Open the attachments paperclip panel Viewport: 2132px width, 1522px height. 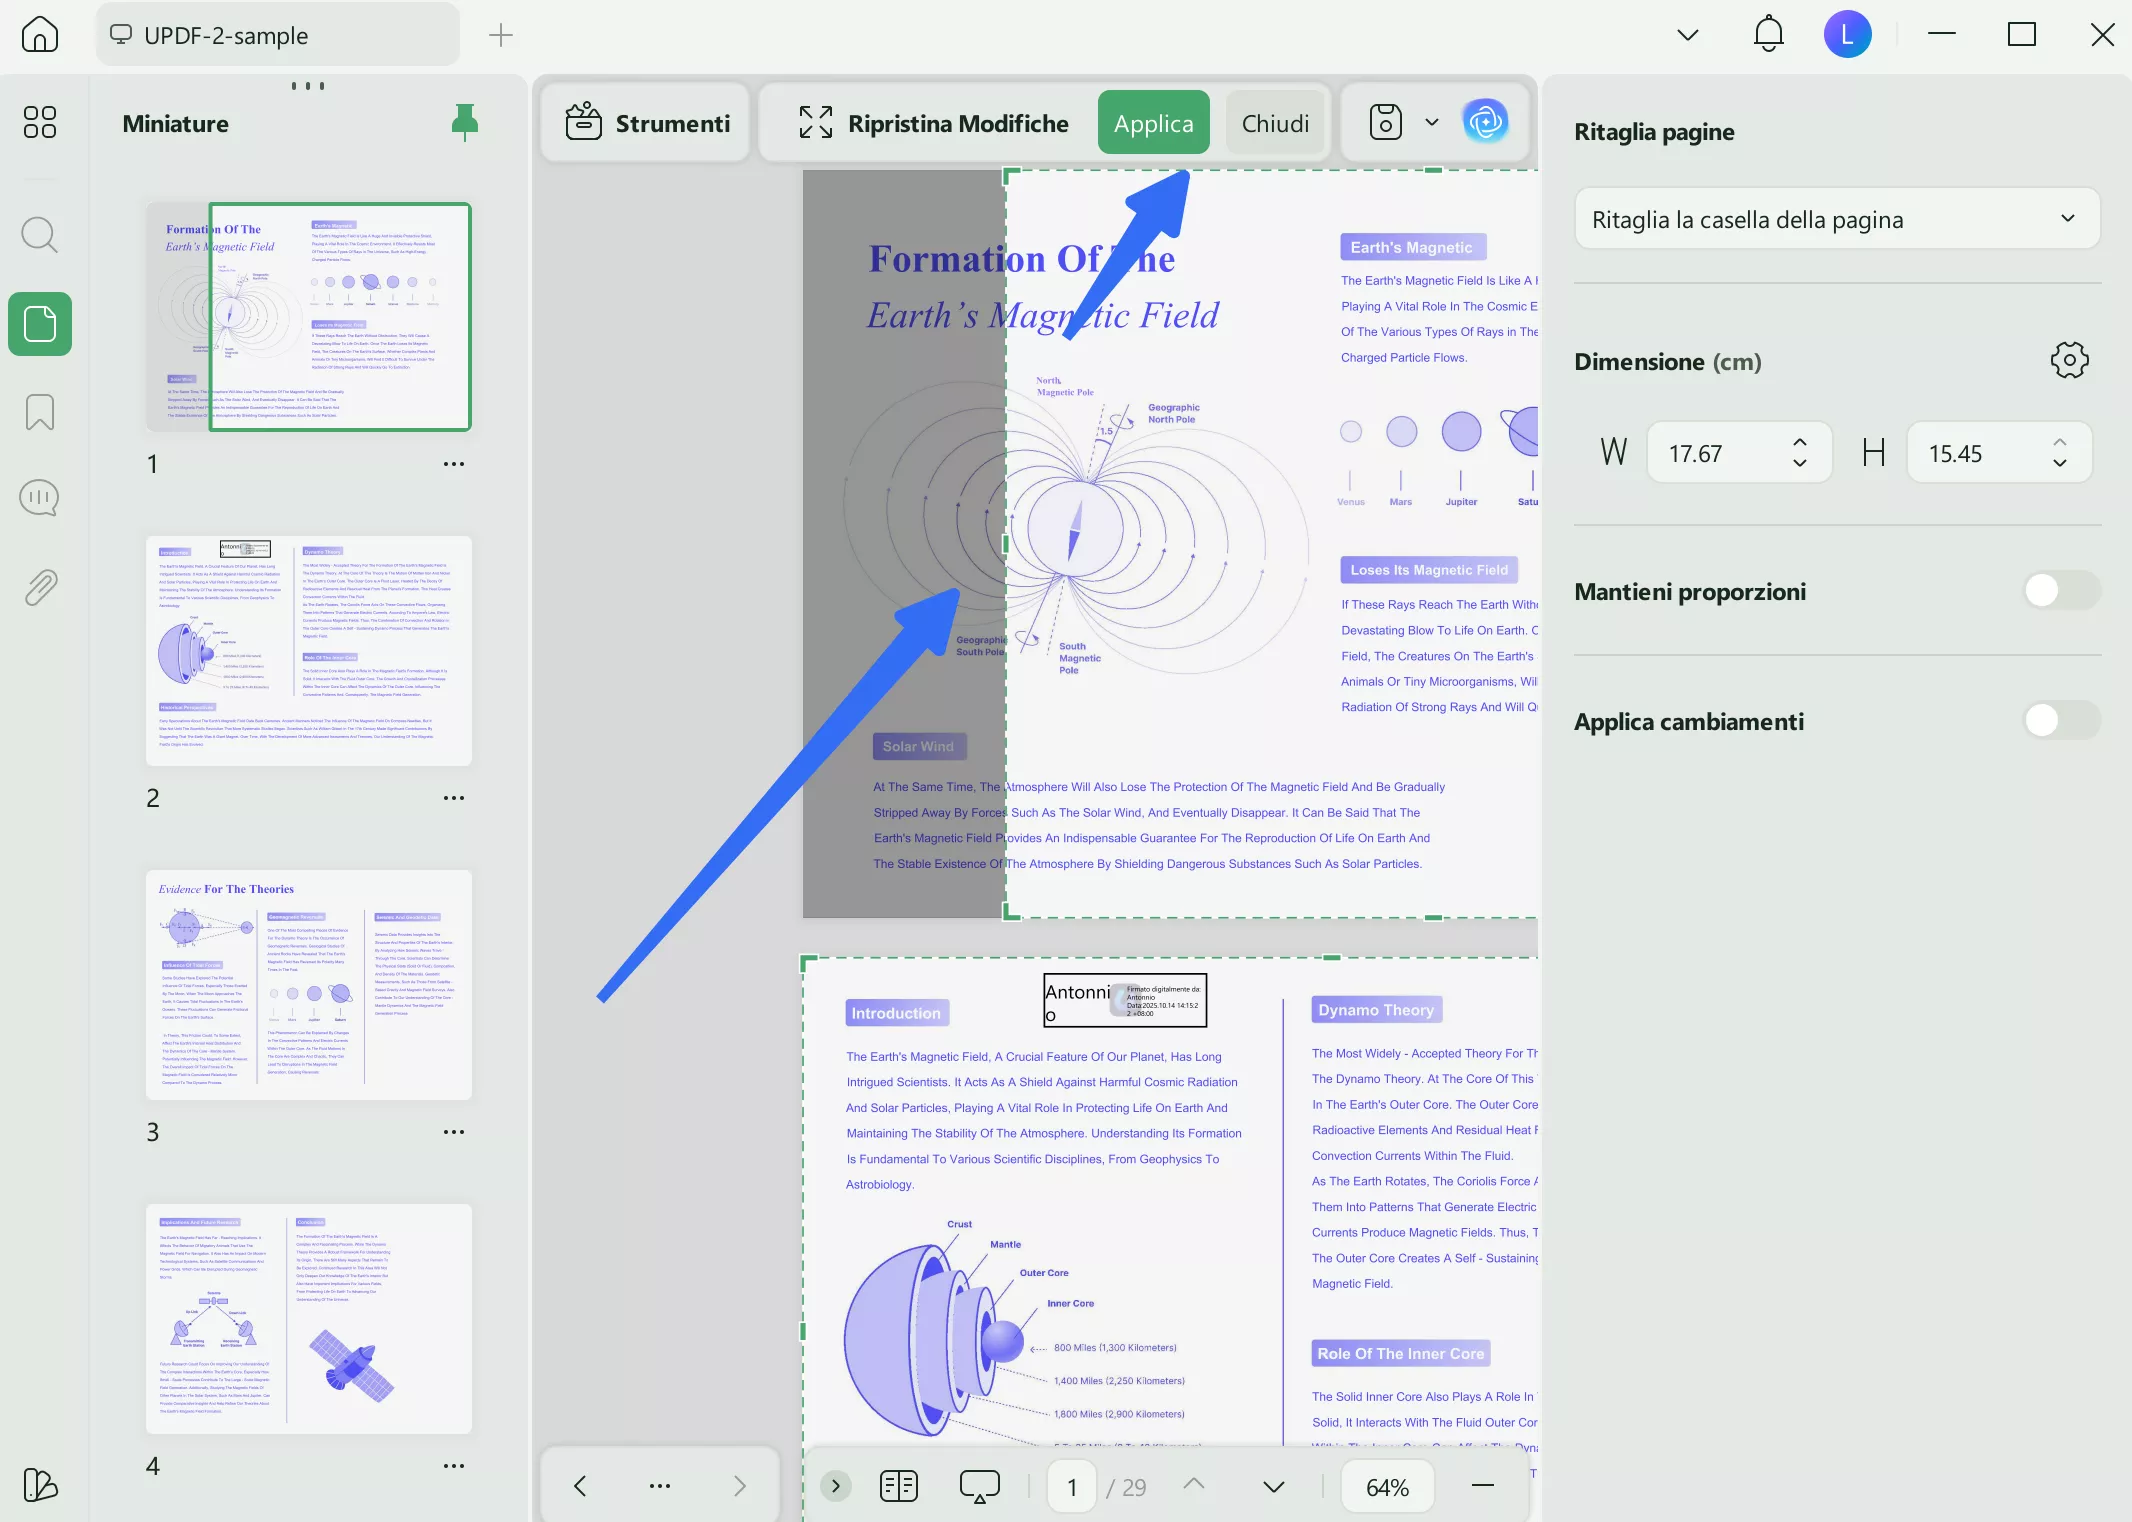(x=39, y=587)
